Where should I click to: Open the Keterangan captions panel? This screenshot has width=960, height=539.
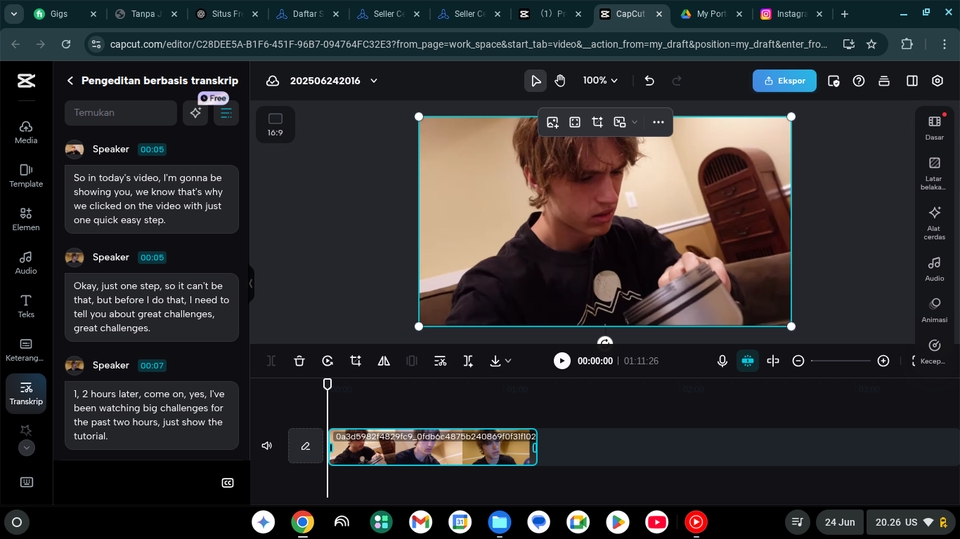tap(26, 349)
